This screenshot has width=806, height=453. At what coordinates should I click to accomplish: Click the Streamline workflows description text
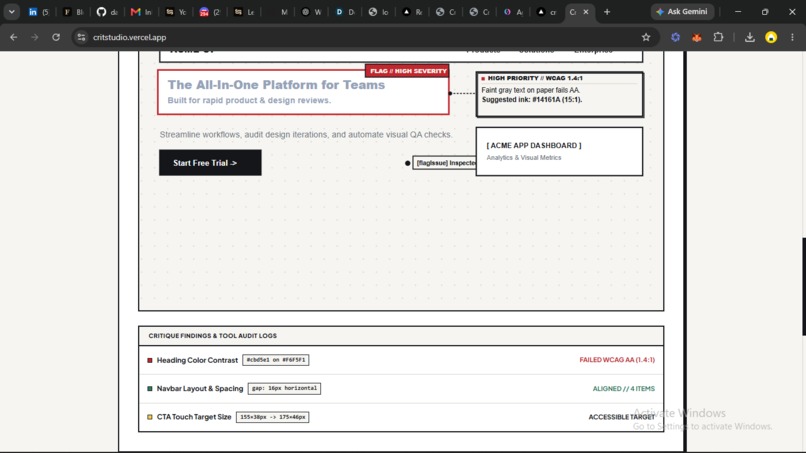pos(306,135)
